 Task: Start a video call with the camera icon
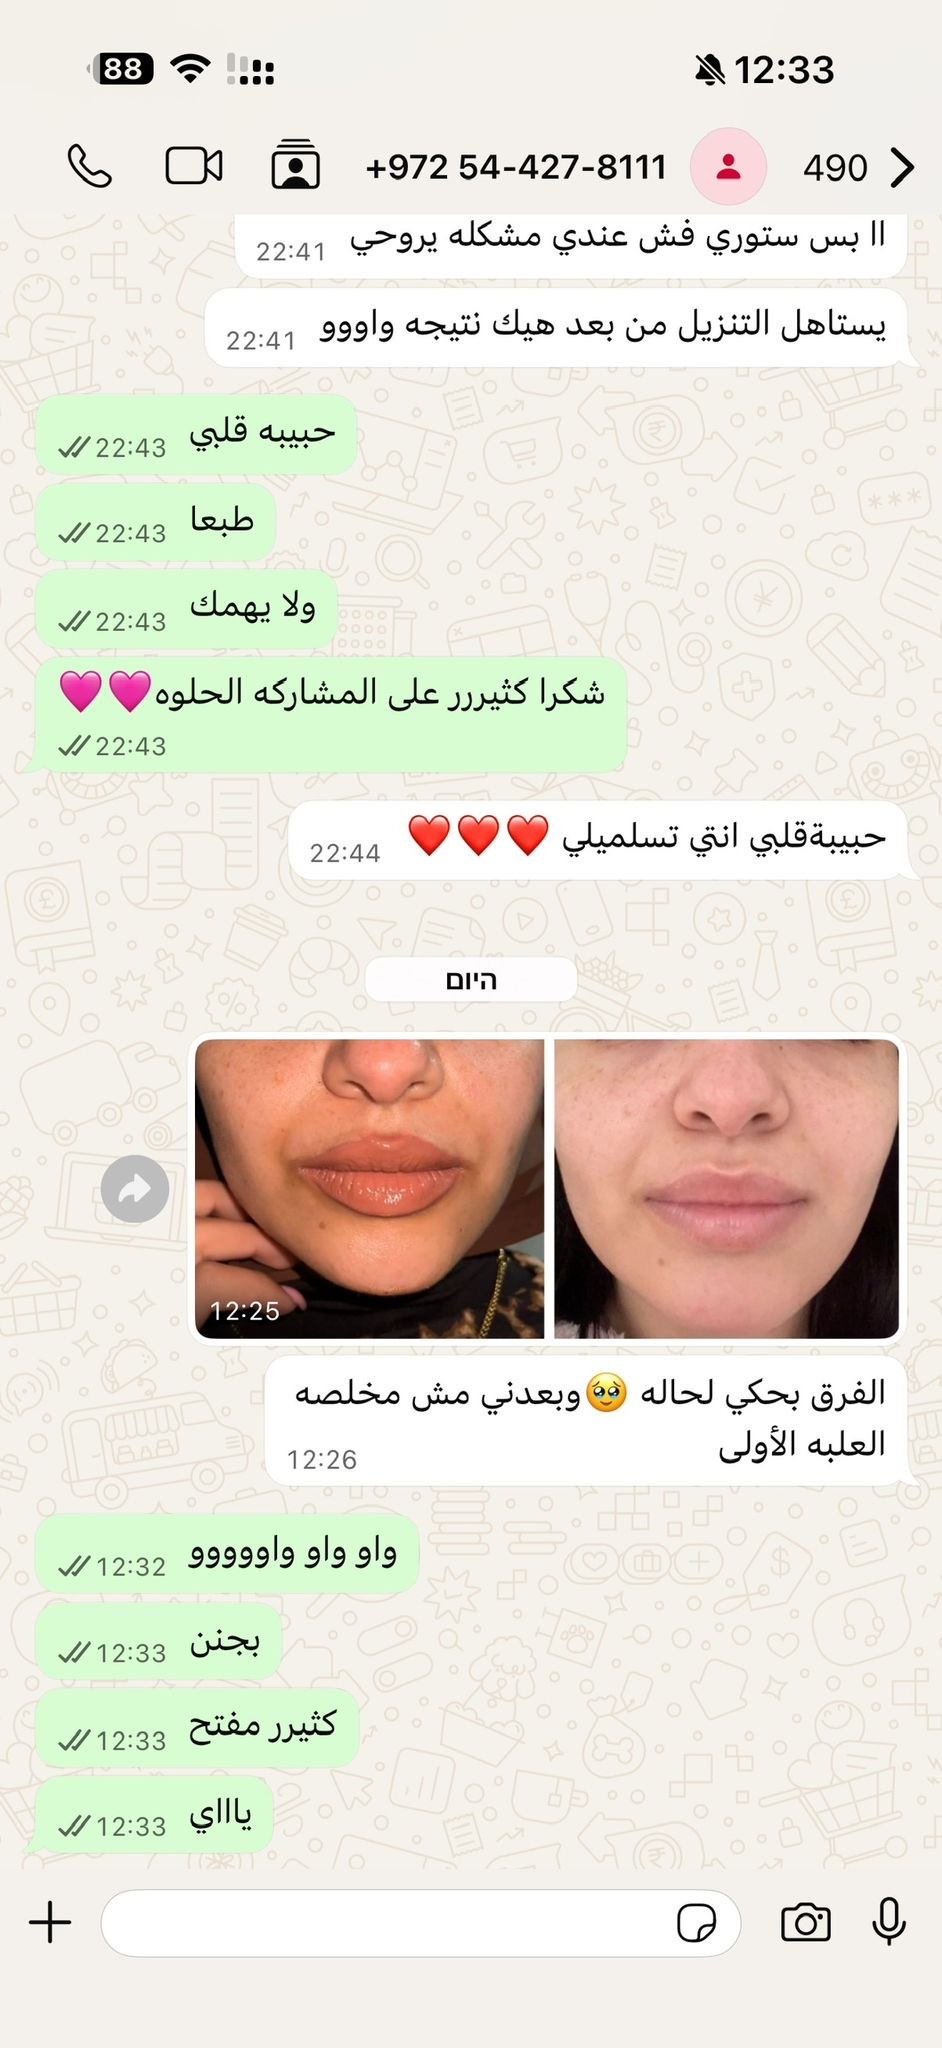click(x=194, y=166)
